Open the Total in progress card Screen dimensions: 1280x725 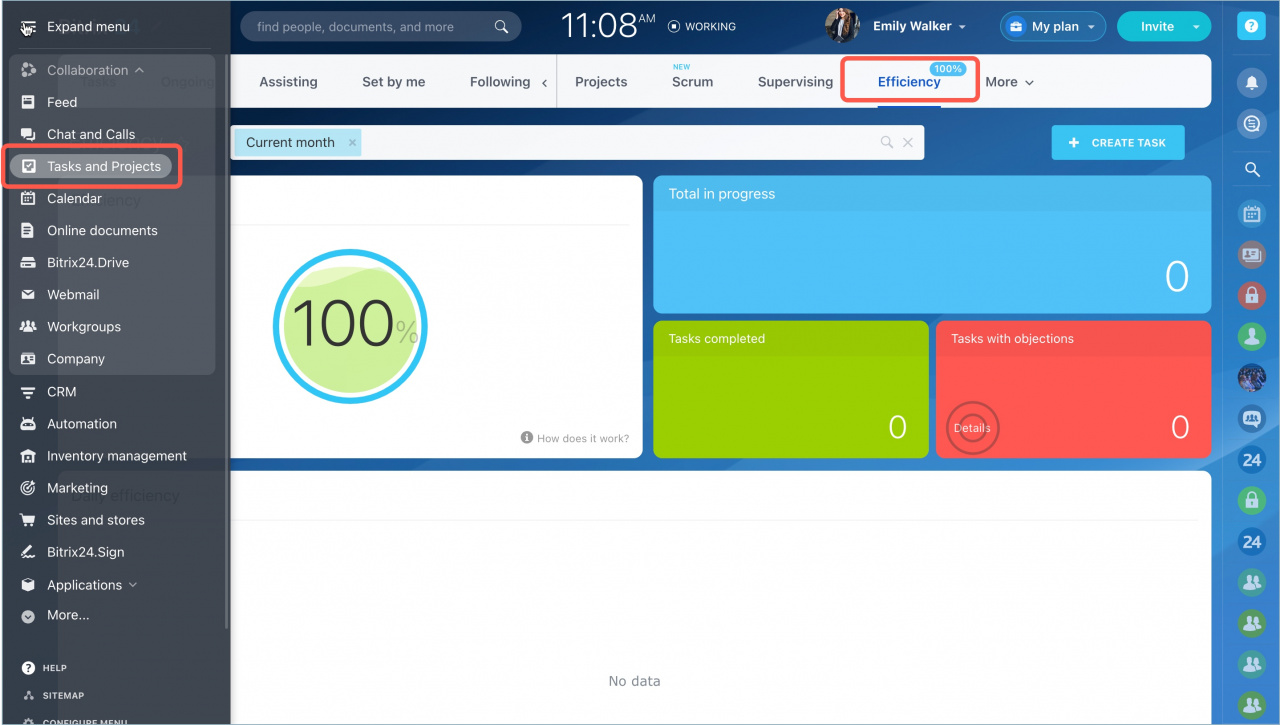[x=932, y=244]
